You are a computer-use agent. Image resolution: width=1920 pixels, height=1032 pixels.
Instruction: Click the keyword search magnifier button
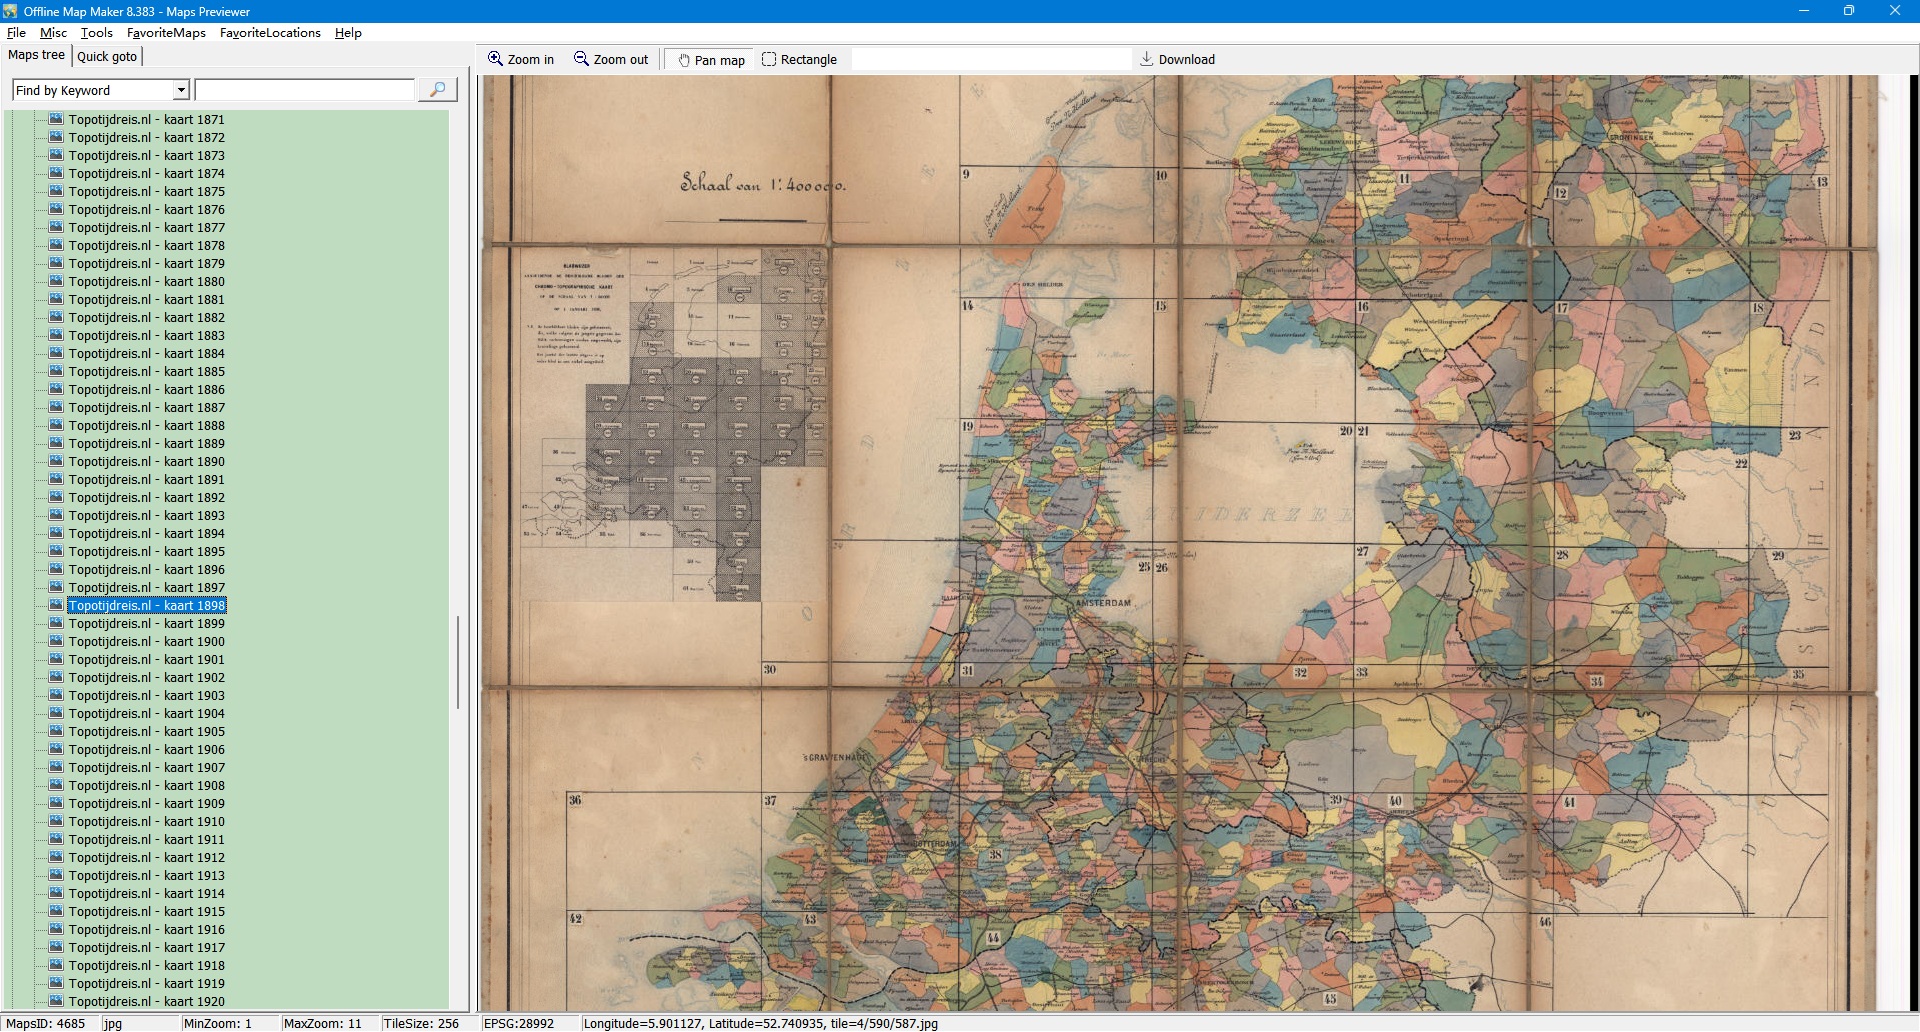(437, 90)
